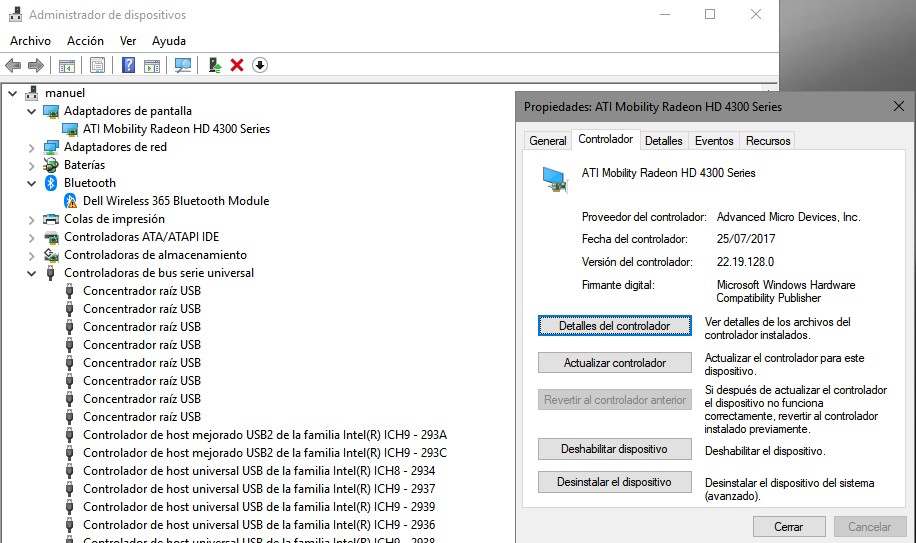Click the red X uninstall device icon
Screen dimensions: 916x543
click(237, 65)
